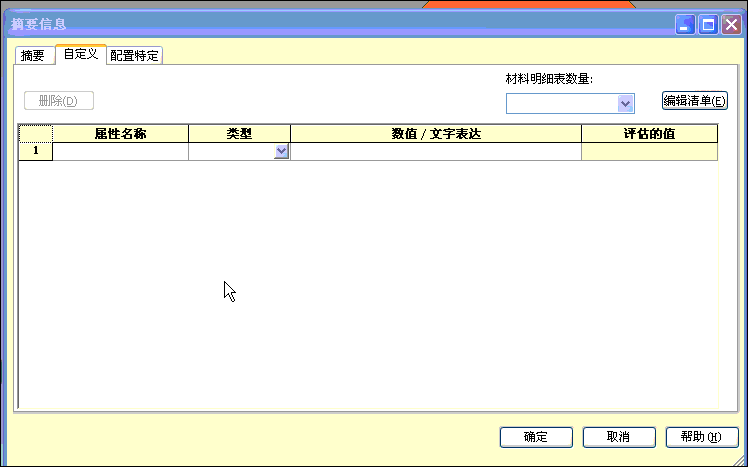This screenshot has width=748, height=467.
Task: Click the 取消 button
Action: [x=619, y=437]
